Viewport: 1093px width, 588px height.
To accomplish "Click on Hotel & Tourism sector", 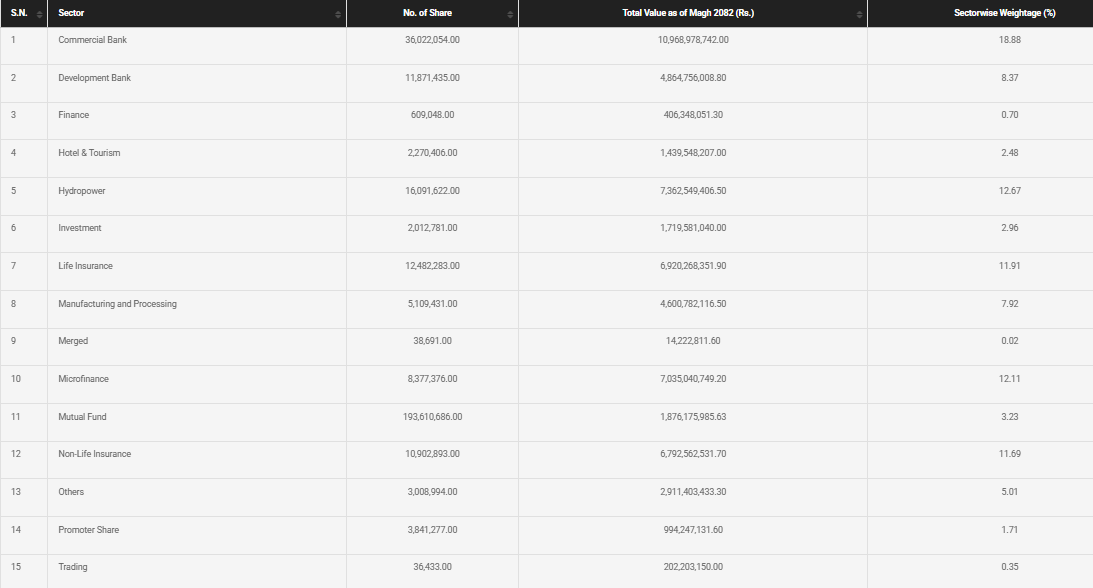I will coord(89,153).
